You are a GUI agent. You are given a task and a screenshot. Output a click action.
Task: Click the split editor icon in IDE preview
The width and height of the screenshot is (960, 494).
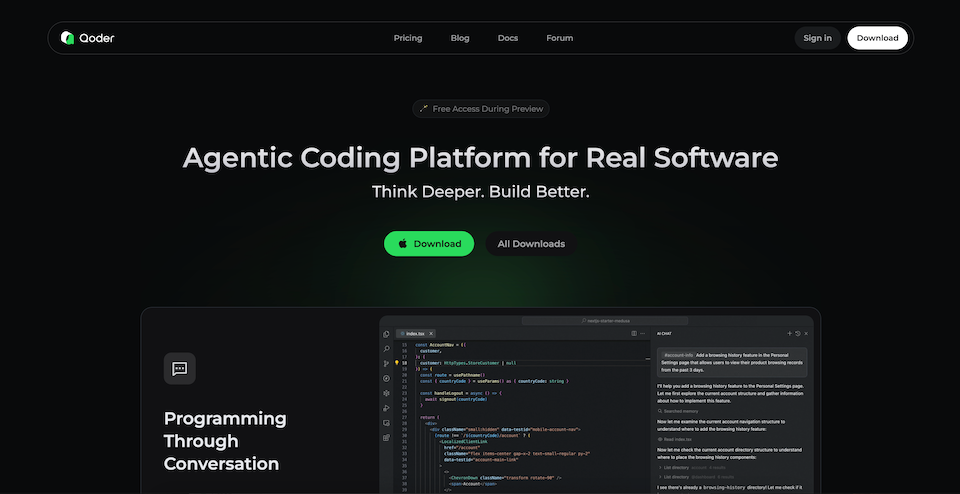[x=634, y=334]
